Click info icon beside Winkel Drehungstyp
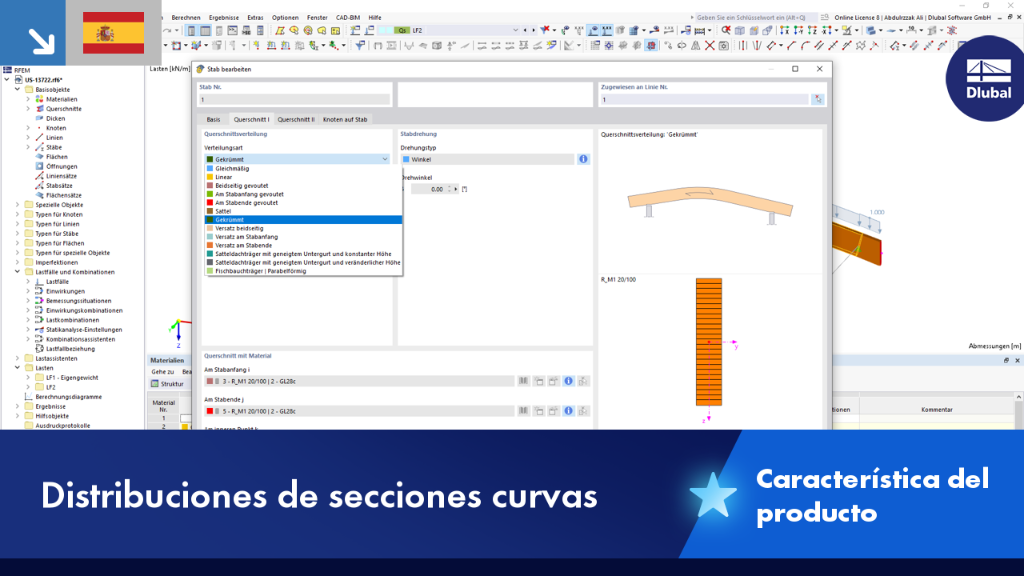The height and width of the screenshot is (576, 1024). tap(583, 159)
